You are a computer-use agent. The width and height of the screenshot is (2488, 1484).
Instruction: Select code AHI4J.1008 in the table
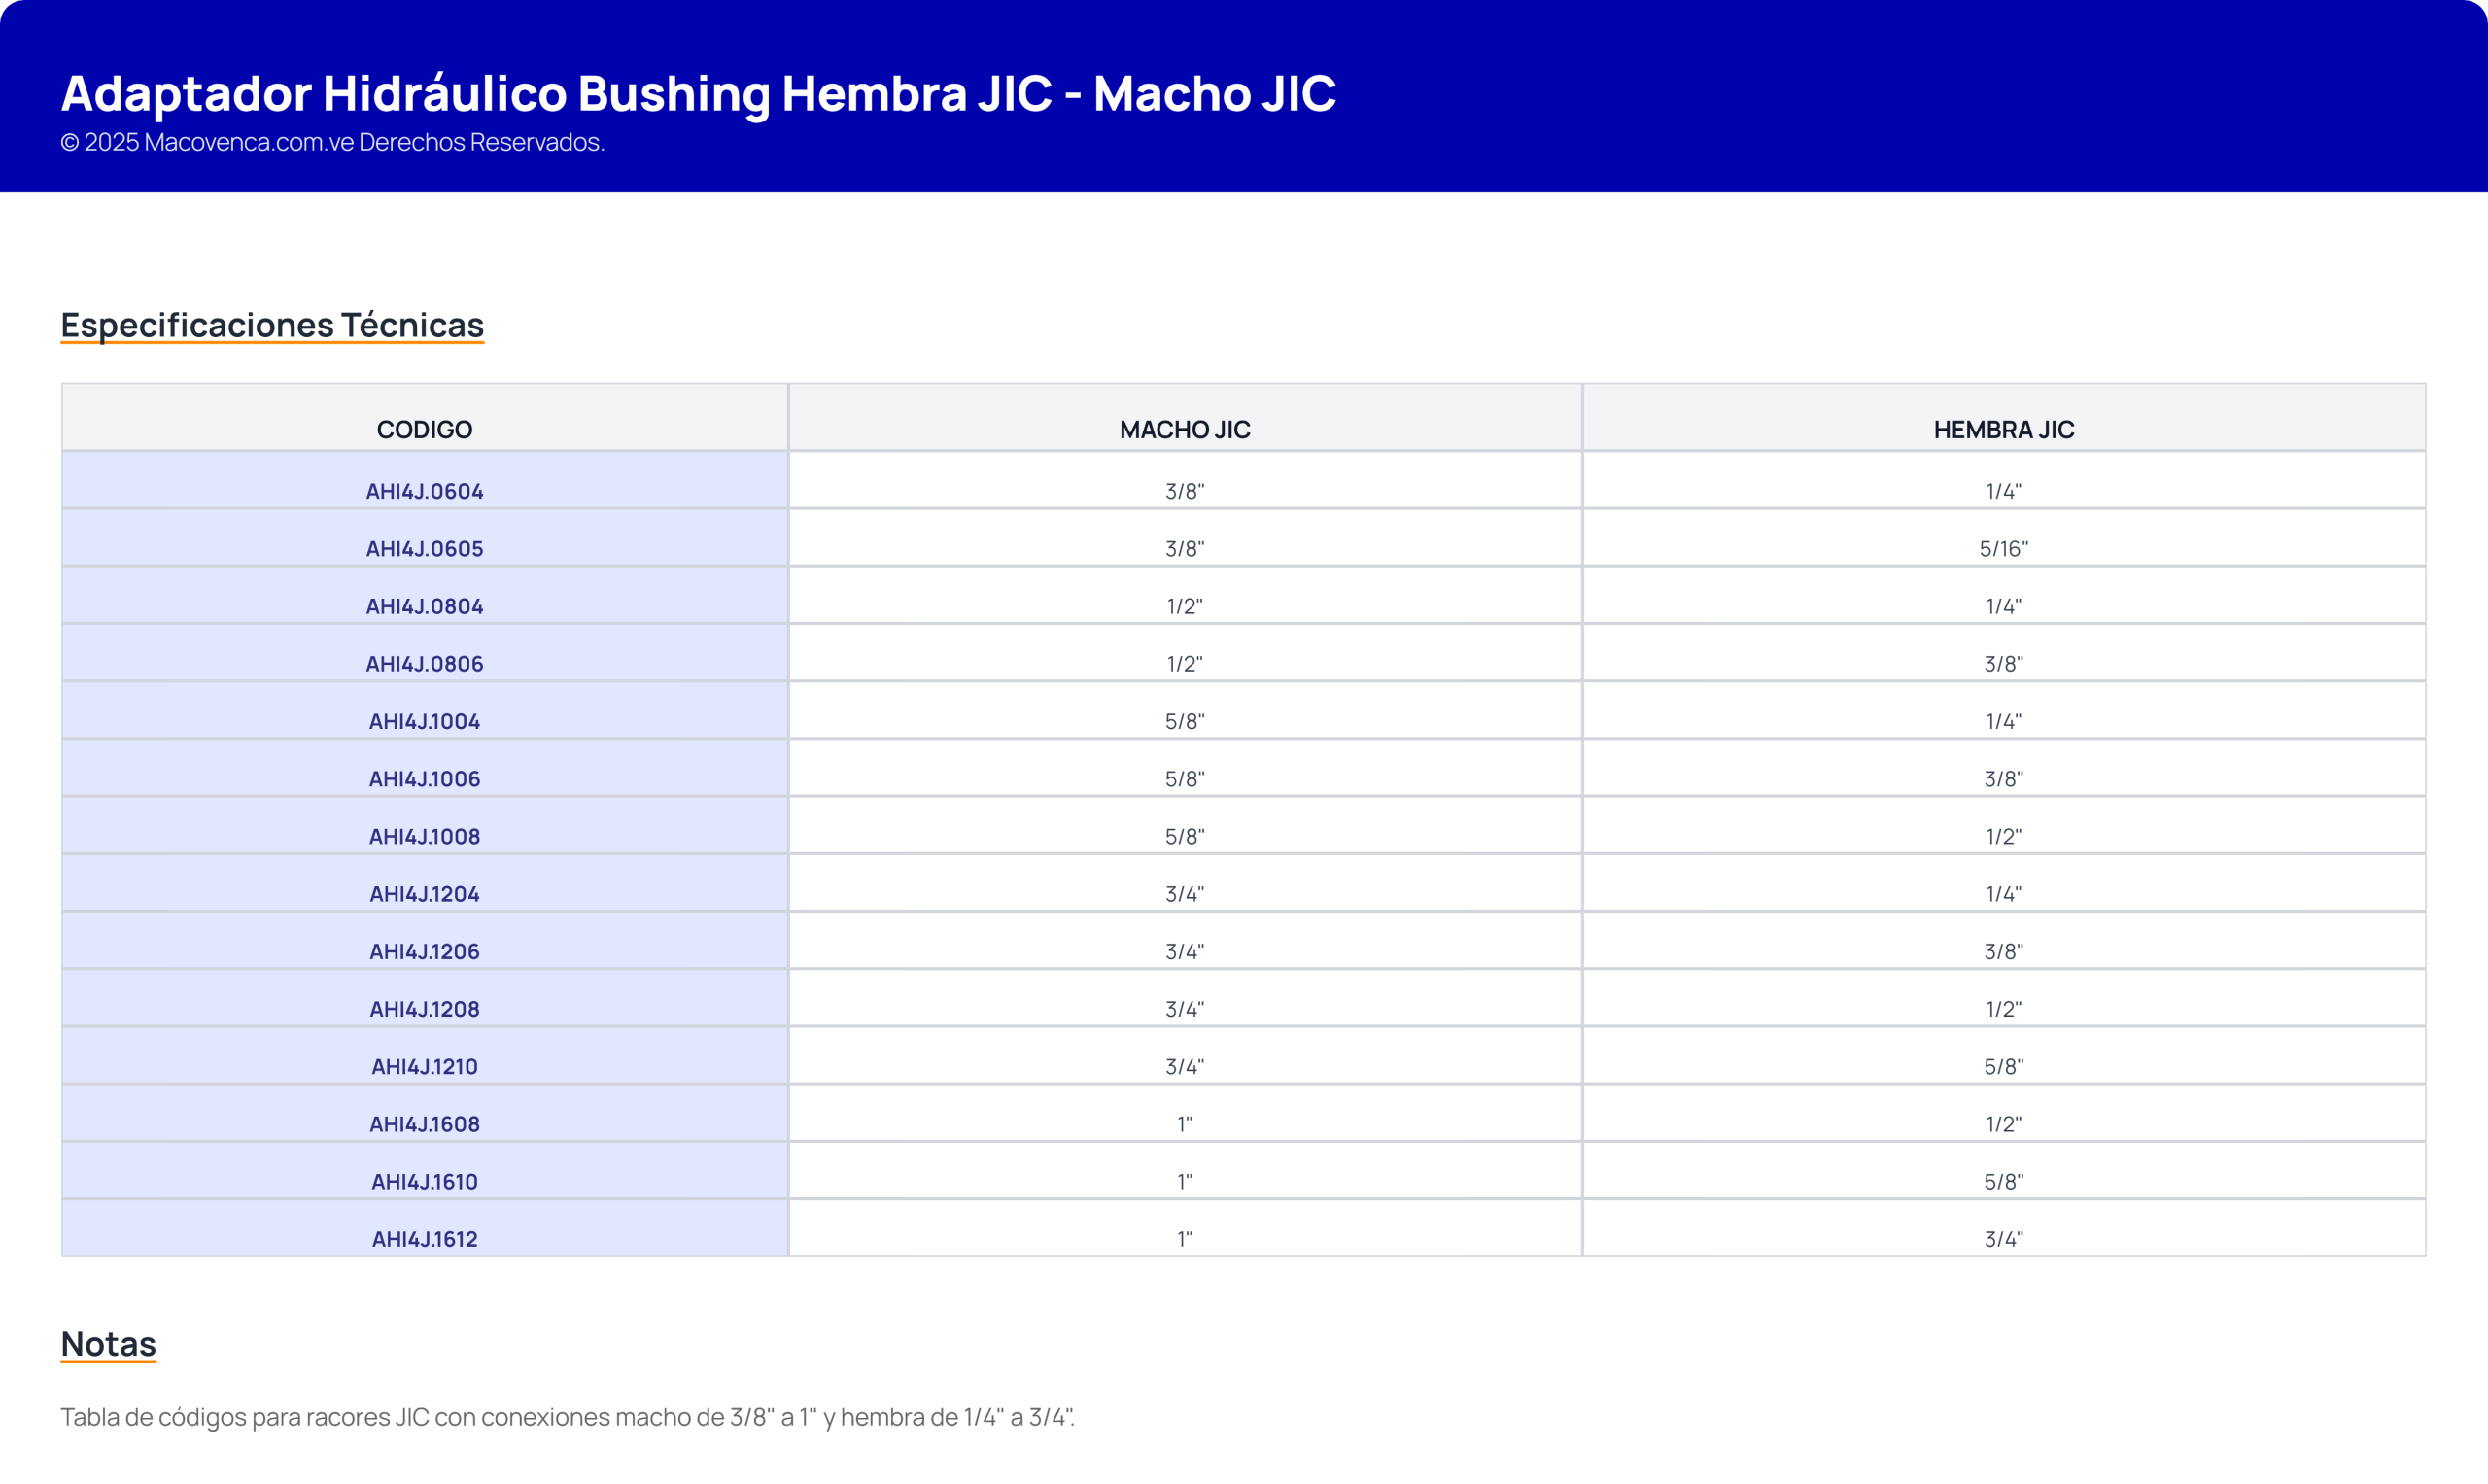click(x=424, y=836)
